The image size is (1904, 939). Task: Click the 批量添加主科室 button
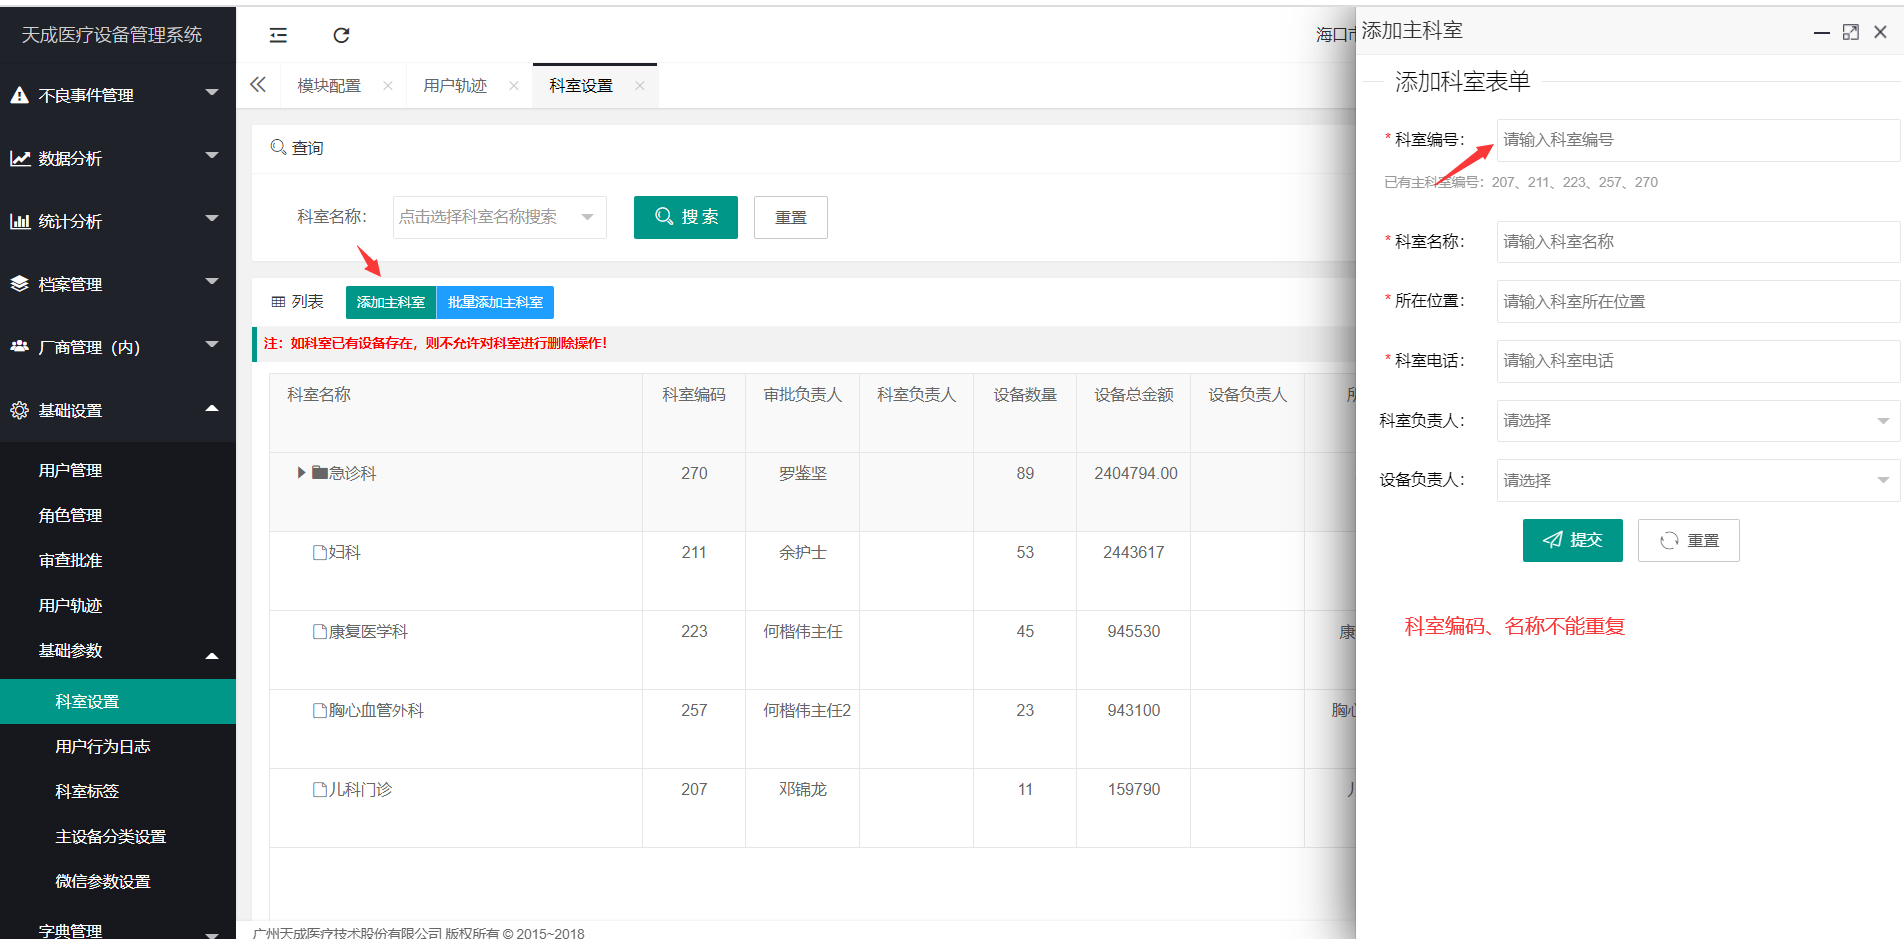click(495, 302)
